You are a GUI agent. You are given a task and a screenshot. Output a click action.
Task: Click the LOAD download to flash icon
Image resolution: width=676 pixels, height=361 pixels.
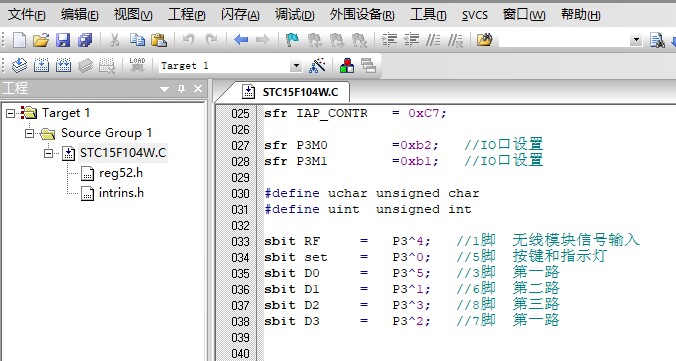[x=137, y=66]
